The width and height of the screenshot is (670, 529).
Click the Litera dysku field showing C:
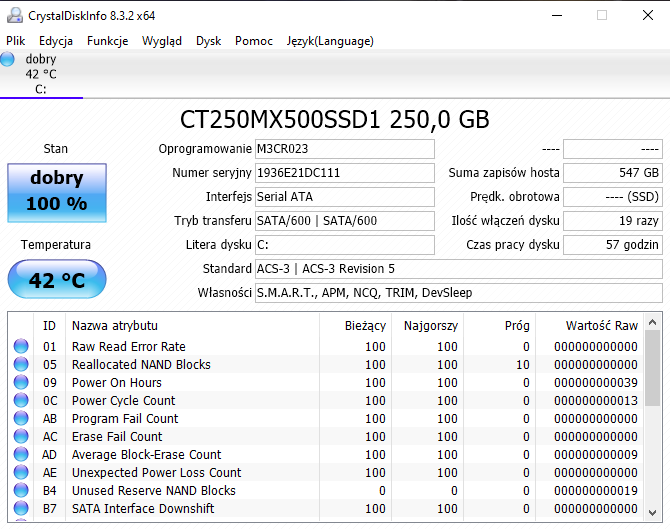tap(345, 244)
